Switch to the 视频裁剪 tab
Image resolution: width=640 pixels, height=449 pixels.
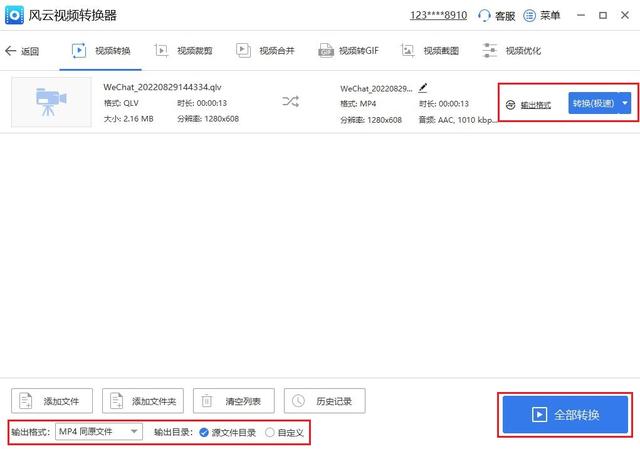pos(183,51)
